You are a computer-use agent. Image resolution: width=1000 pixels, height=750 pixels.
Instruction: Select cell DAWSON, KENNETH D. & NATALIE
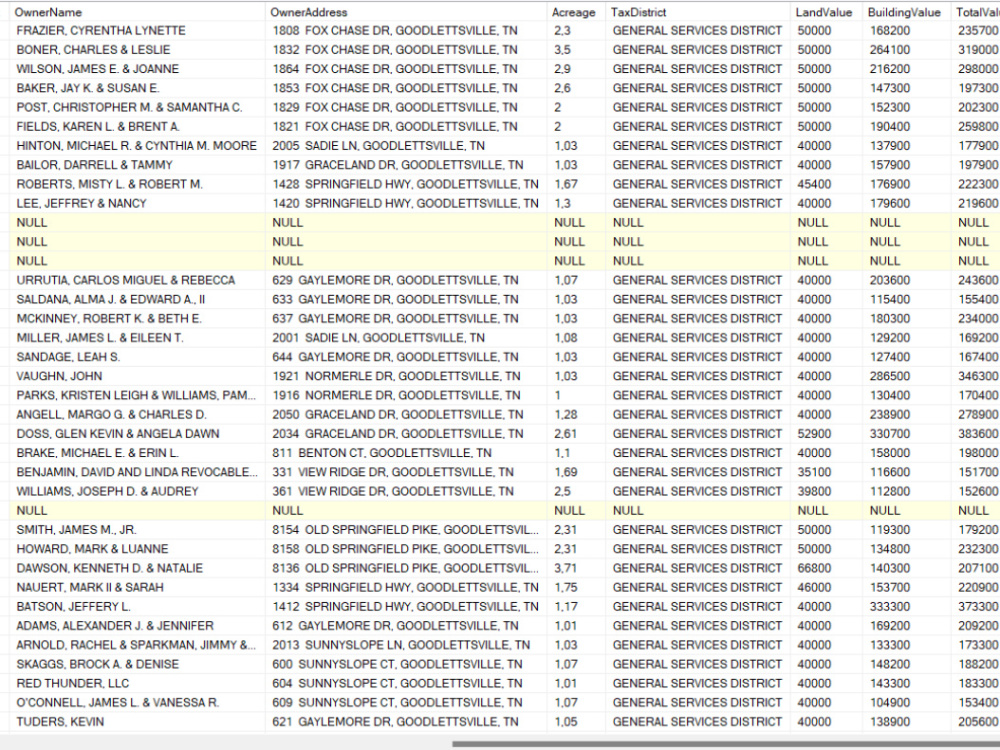pyautogui.click(x=137, y=568)
